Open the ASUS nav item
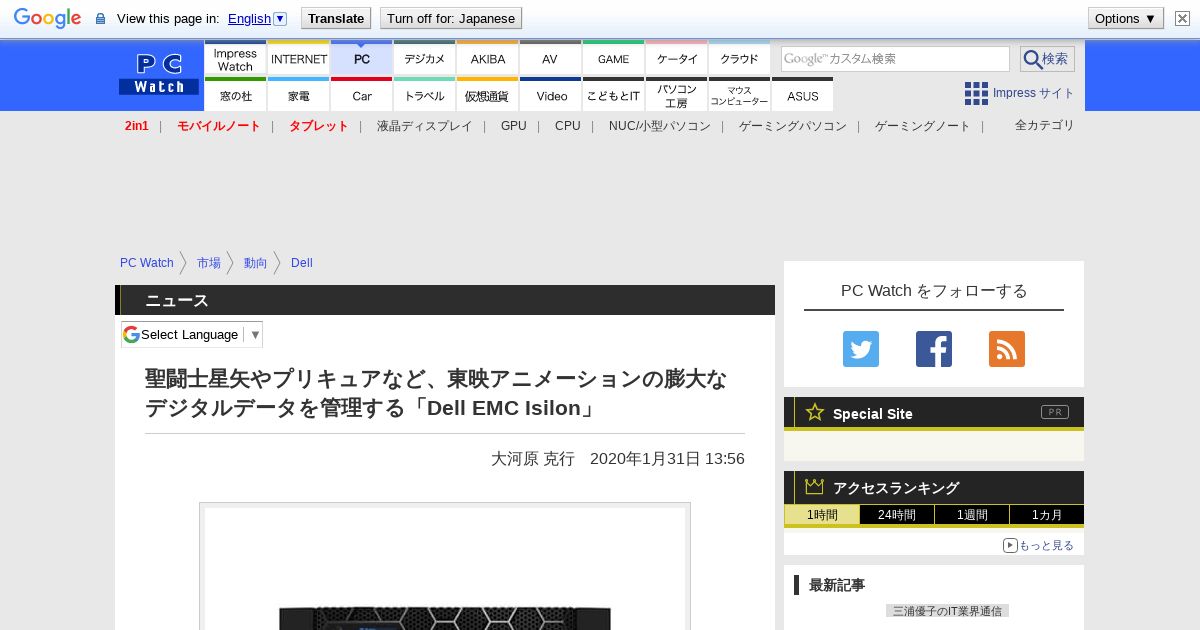The width and height of the screenshot is (1200, 630). tap(803, 95)
